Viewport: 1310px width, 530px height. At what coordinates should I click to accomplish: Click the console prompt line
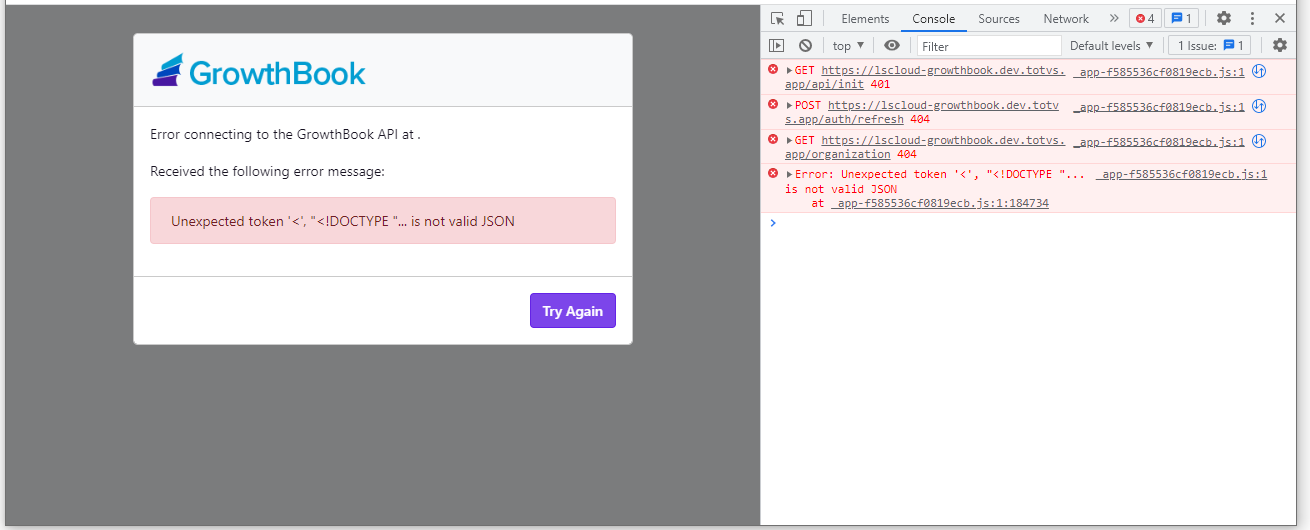tap(1027, 222)
